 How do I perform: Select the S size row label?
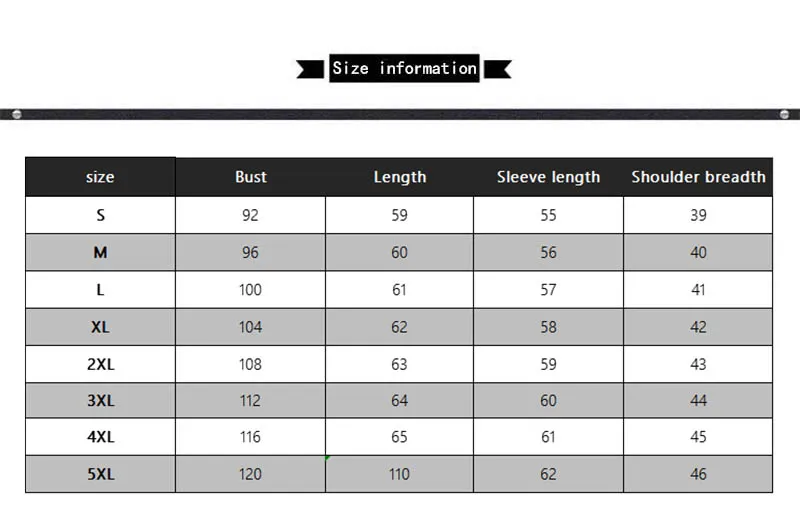101,215
